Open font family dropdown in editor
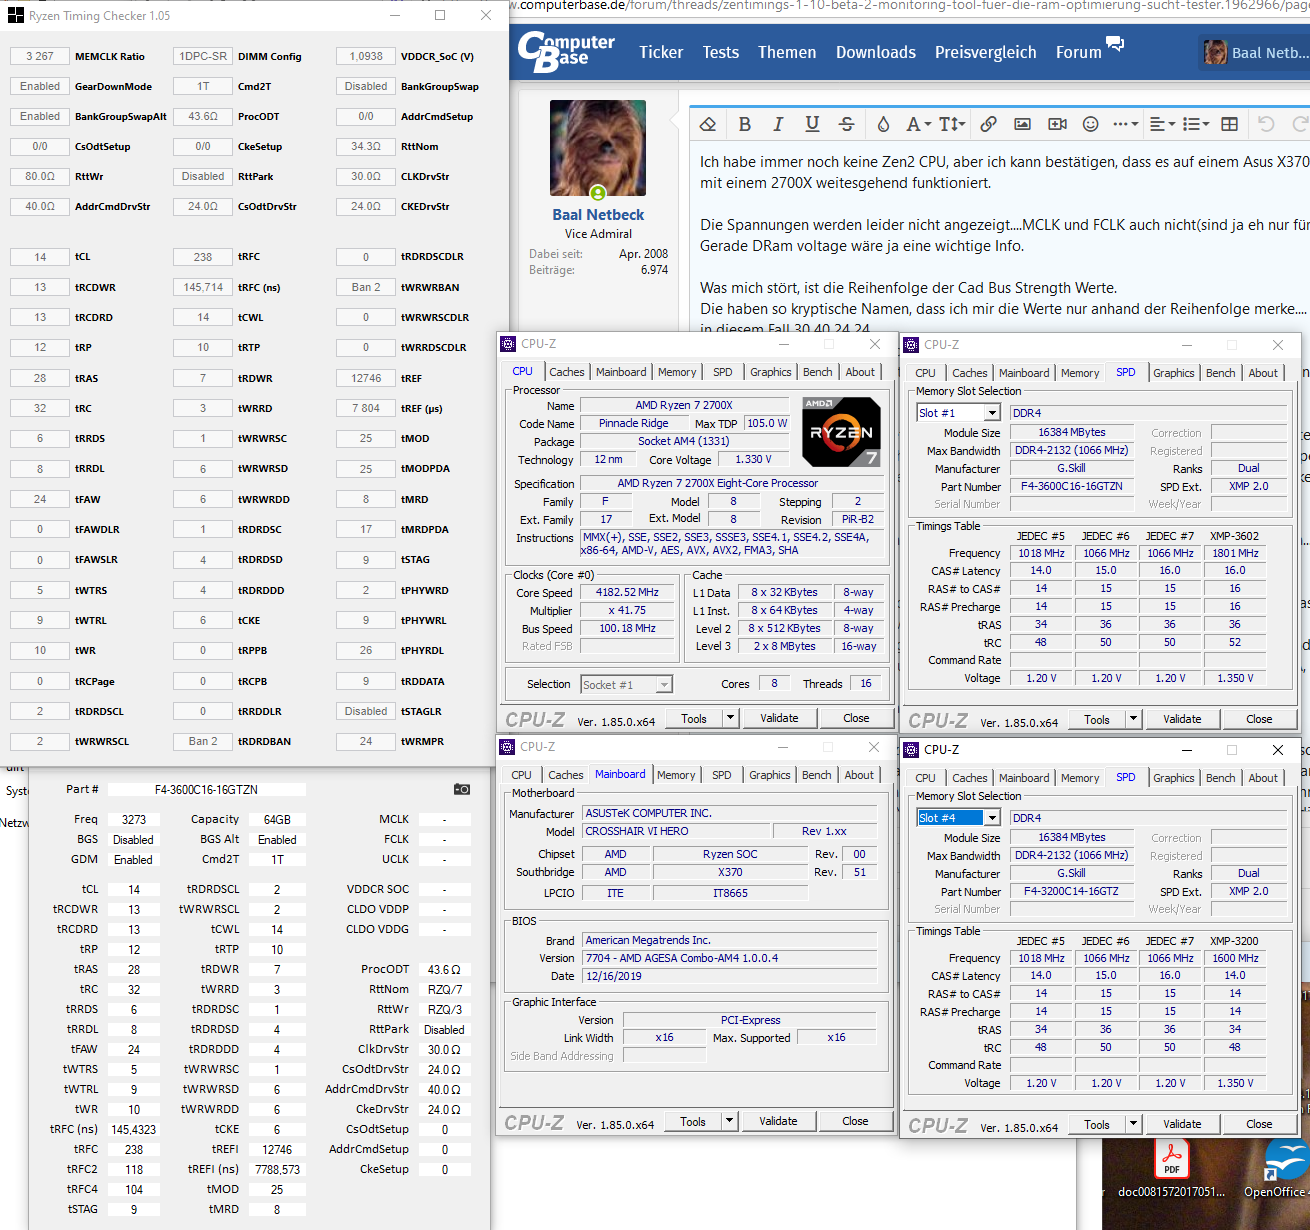 [918, 124]
